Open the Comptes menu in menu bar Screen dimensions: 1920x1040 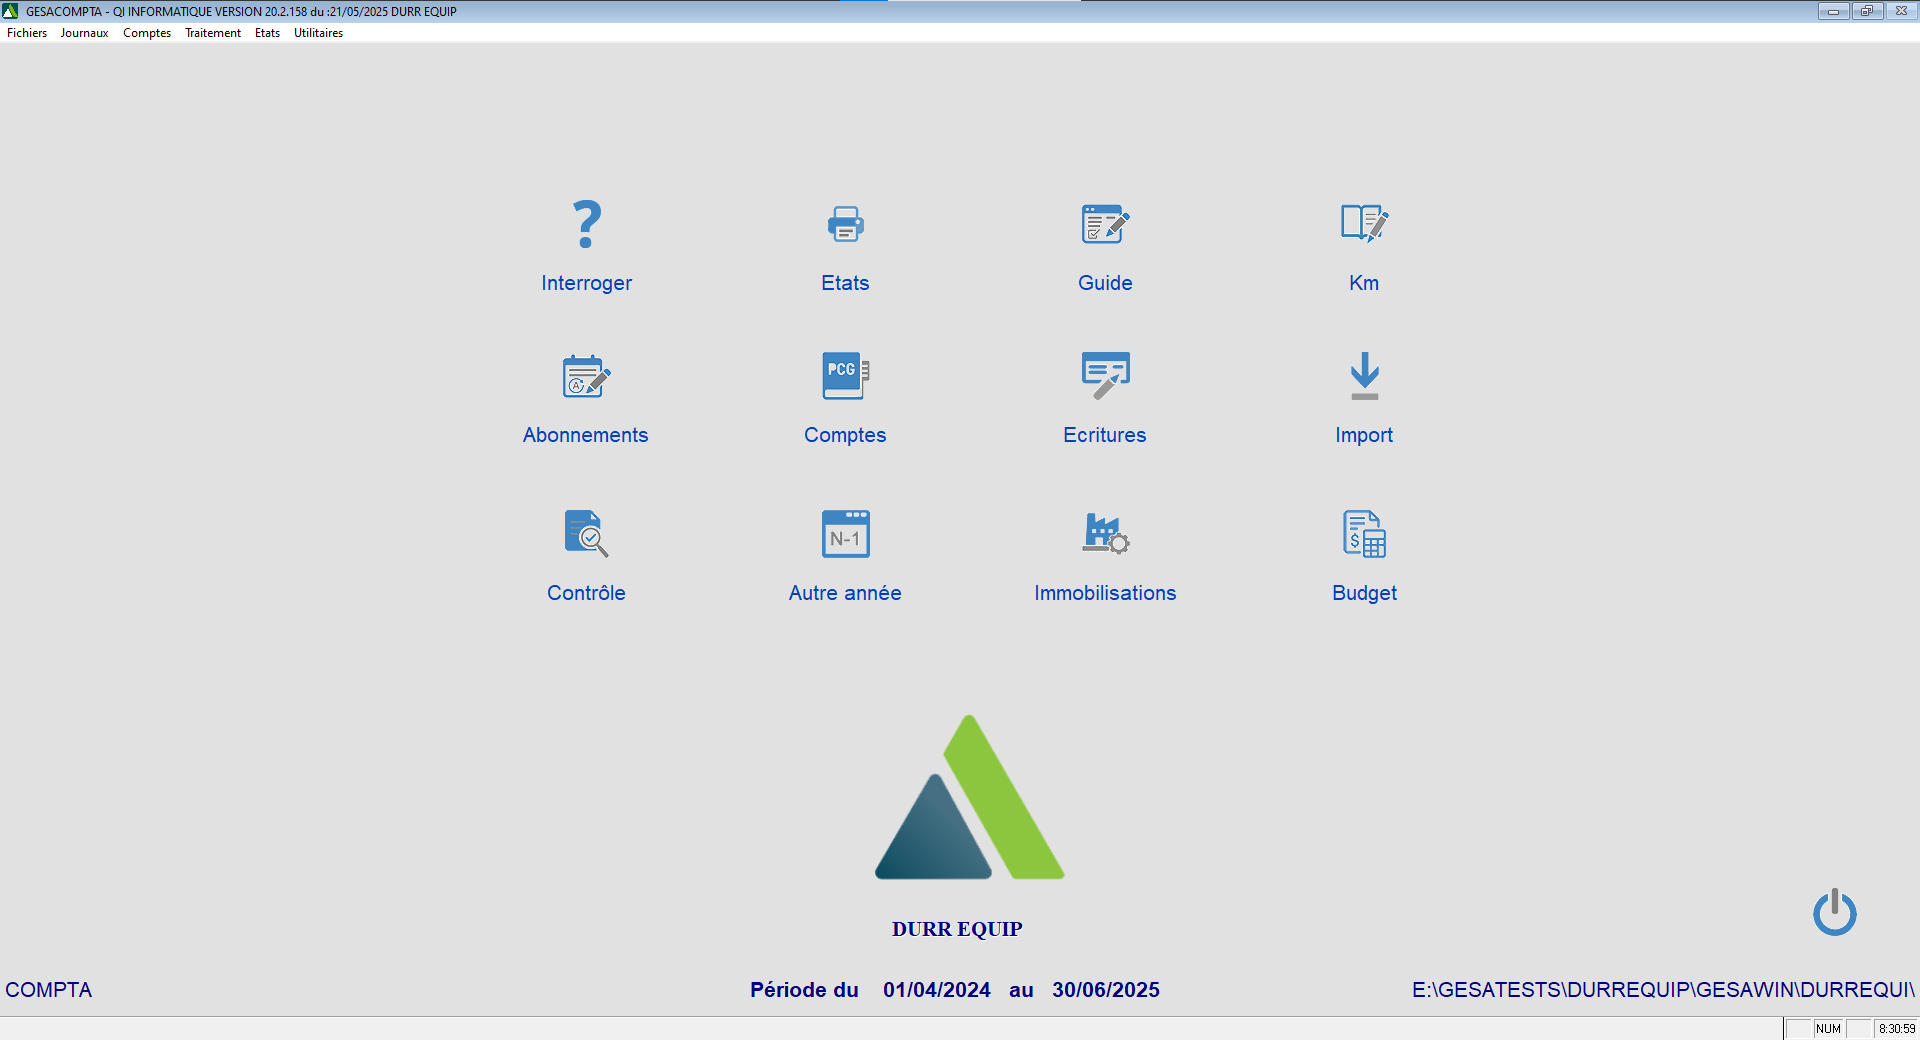(147, 33)
